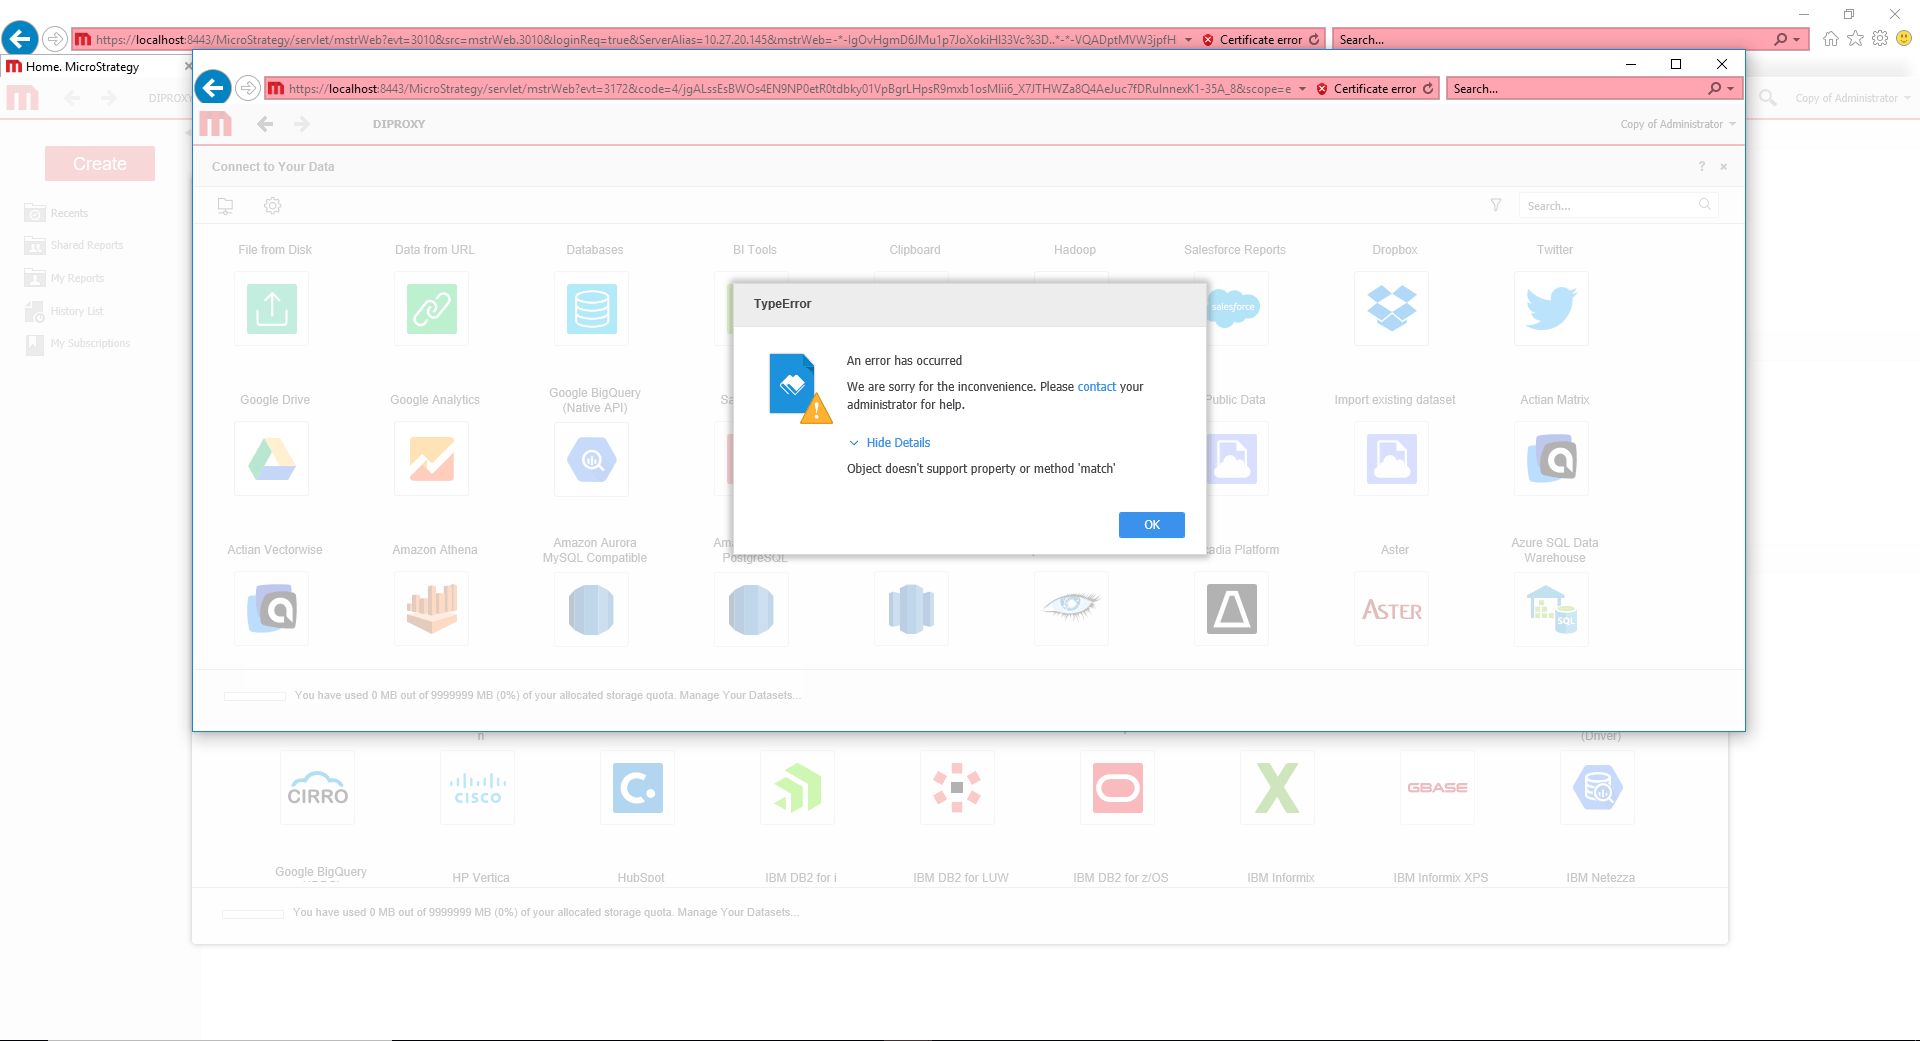
Task: Expand the Copy of Administrator user menu
Action: pyautogui.click(x=1677, y=124)
